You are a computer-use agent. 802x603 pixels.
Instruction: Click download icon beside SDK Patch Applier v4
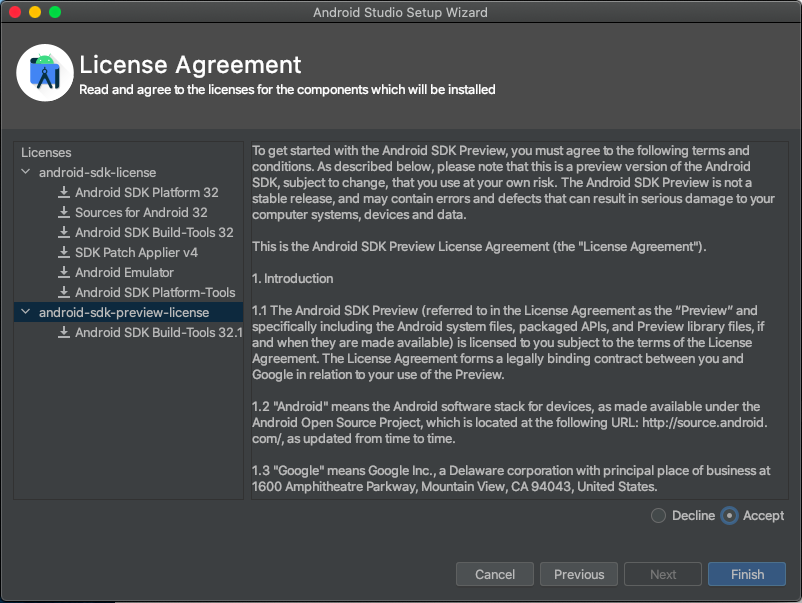64,252
